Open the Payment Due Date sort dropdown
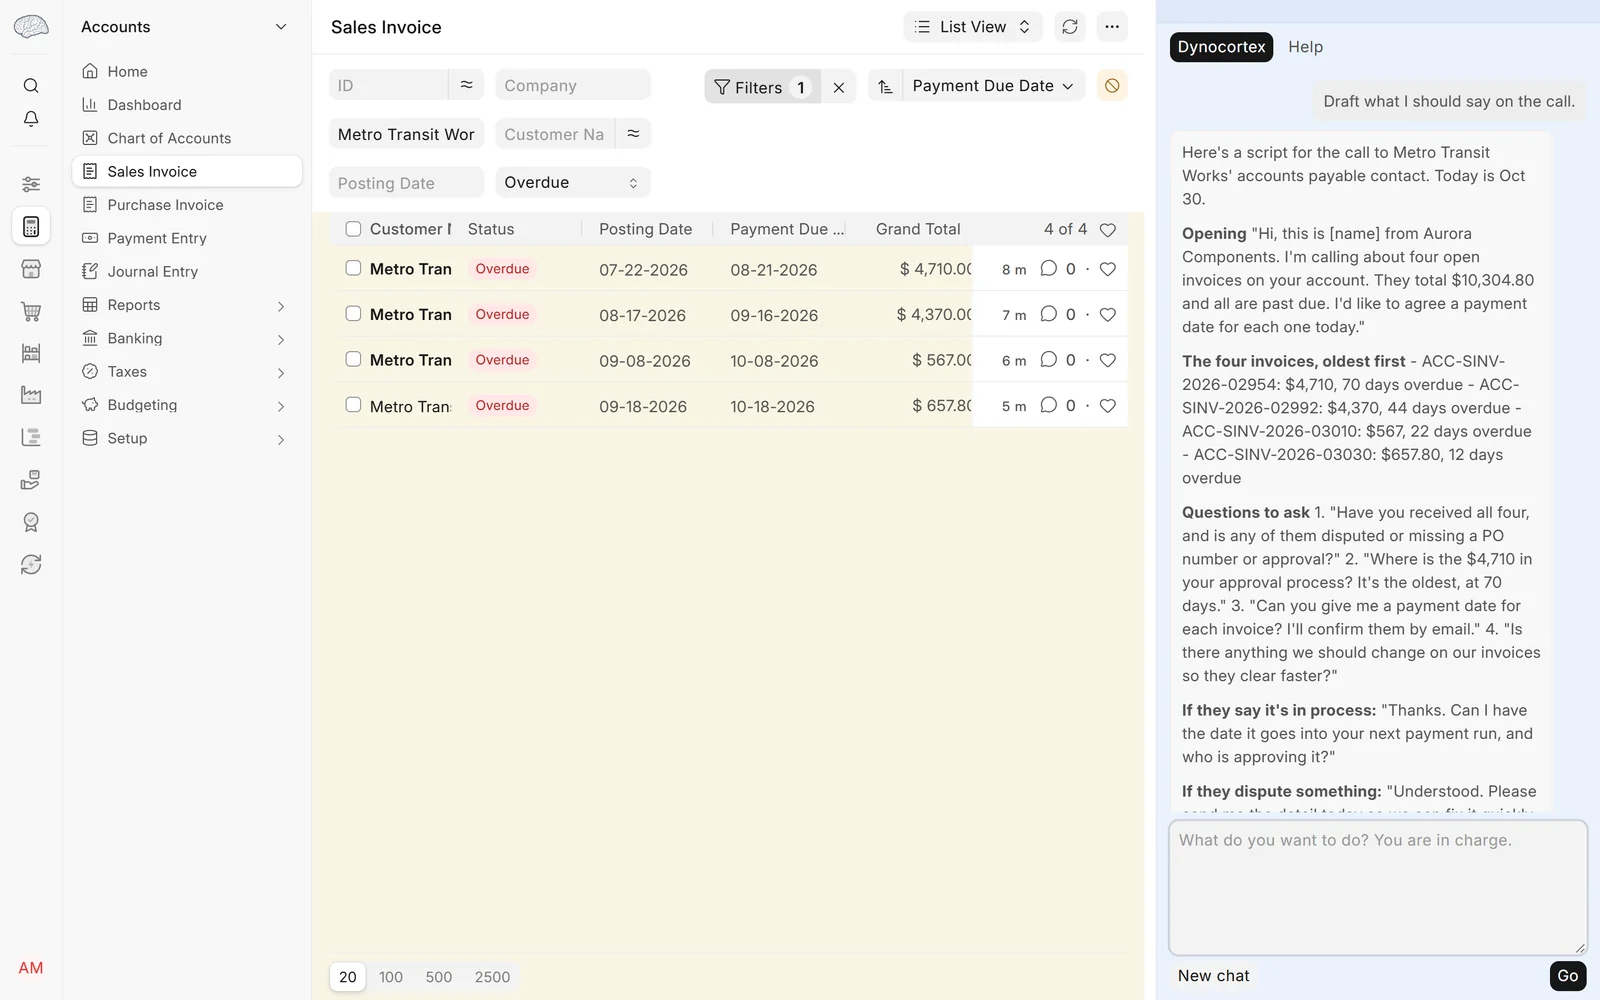 pos(993,86)
